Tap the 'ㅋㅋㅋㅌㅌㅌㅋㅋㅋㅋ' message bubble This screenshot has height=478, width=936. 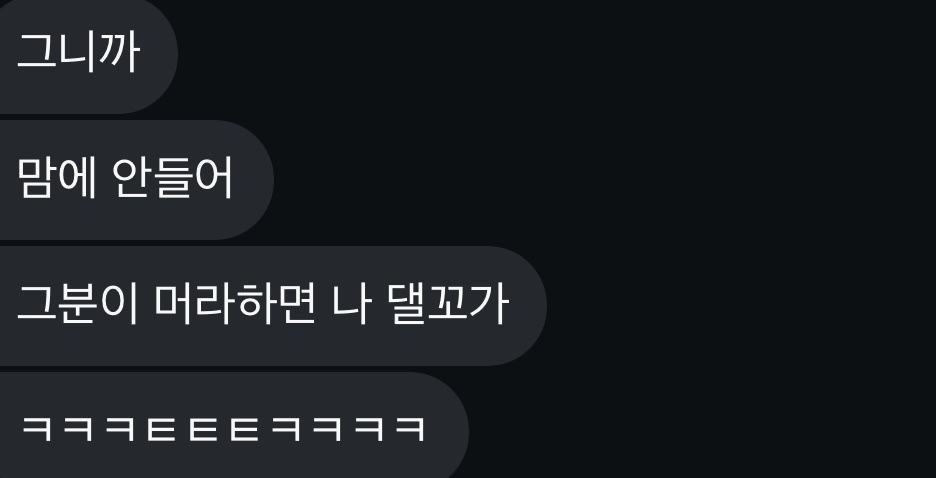click(x=234, y=425)
